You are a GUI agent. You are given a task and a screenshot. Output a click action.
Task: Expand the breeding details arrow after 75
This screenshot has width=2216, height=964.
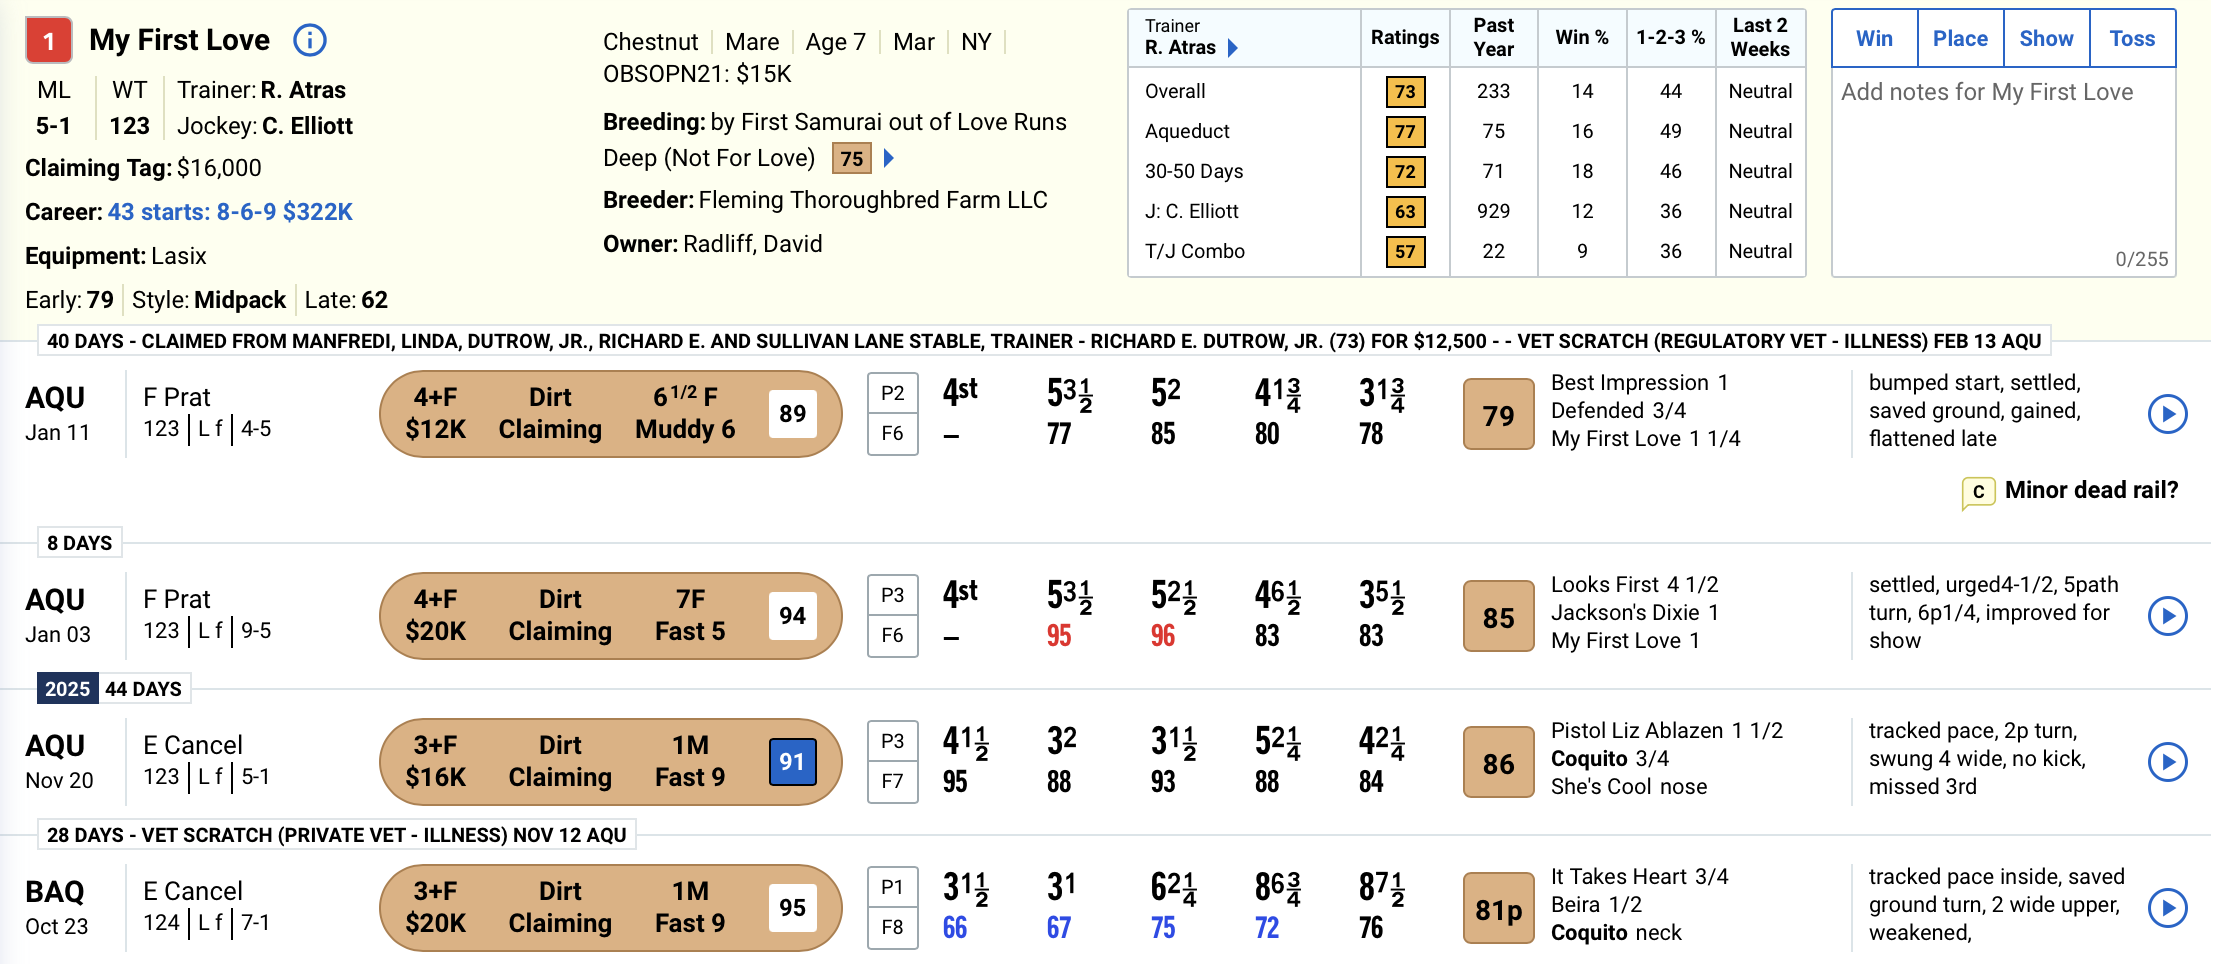click(x=888, y=158)
